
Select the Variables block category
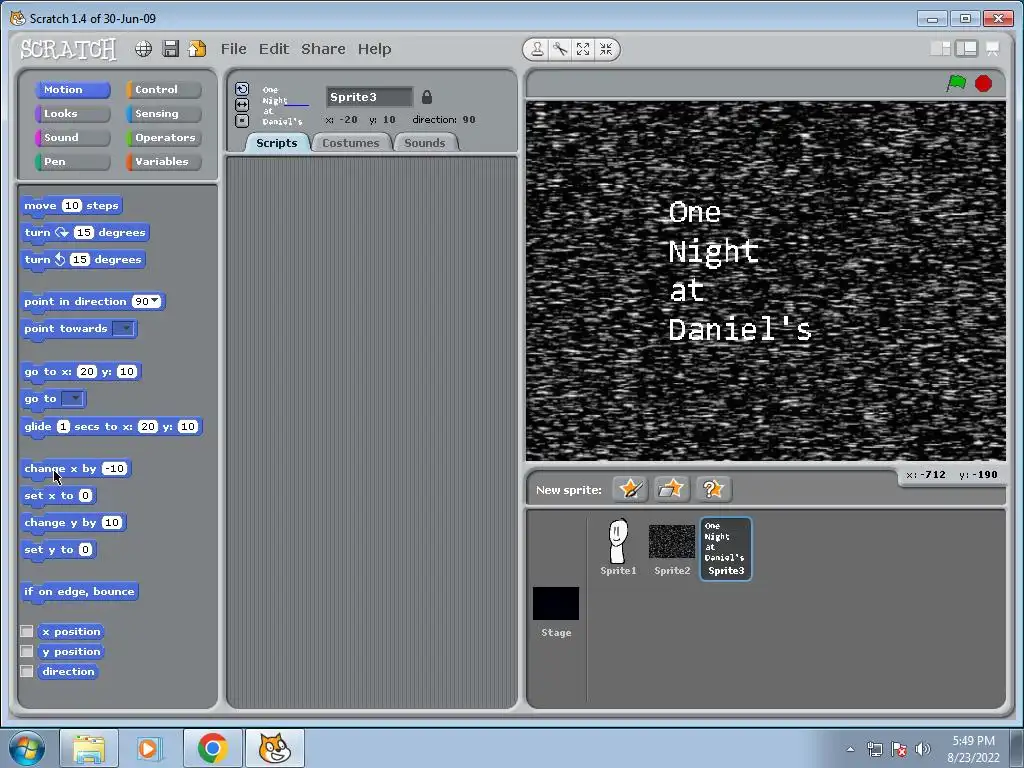tap(163, 162)
